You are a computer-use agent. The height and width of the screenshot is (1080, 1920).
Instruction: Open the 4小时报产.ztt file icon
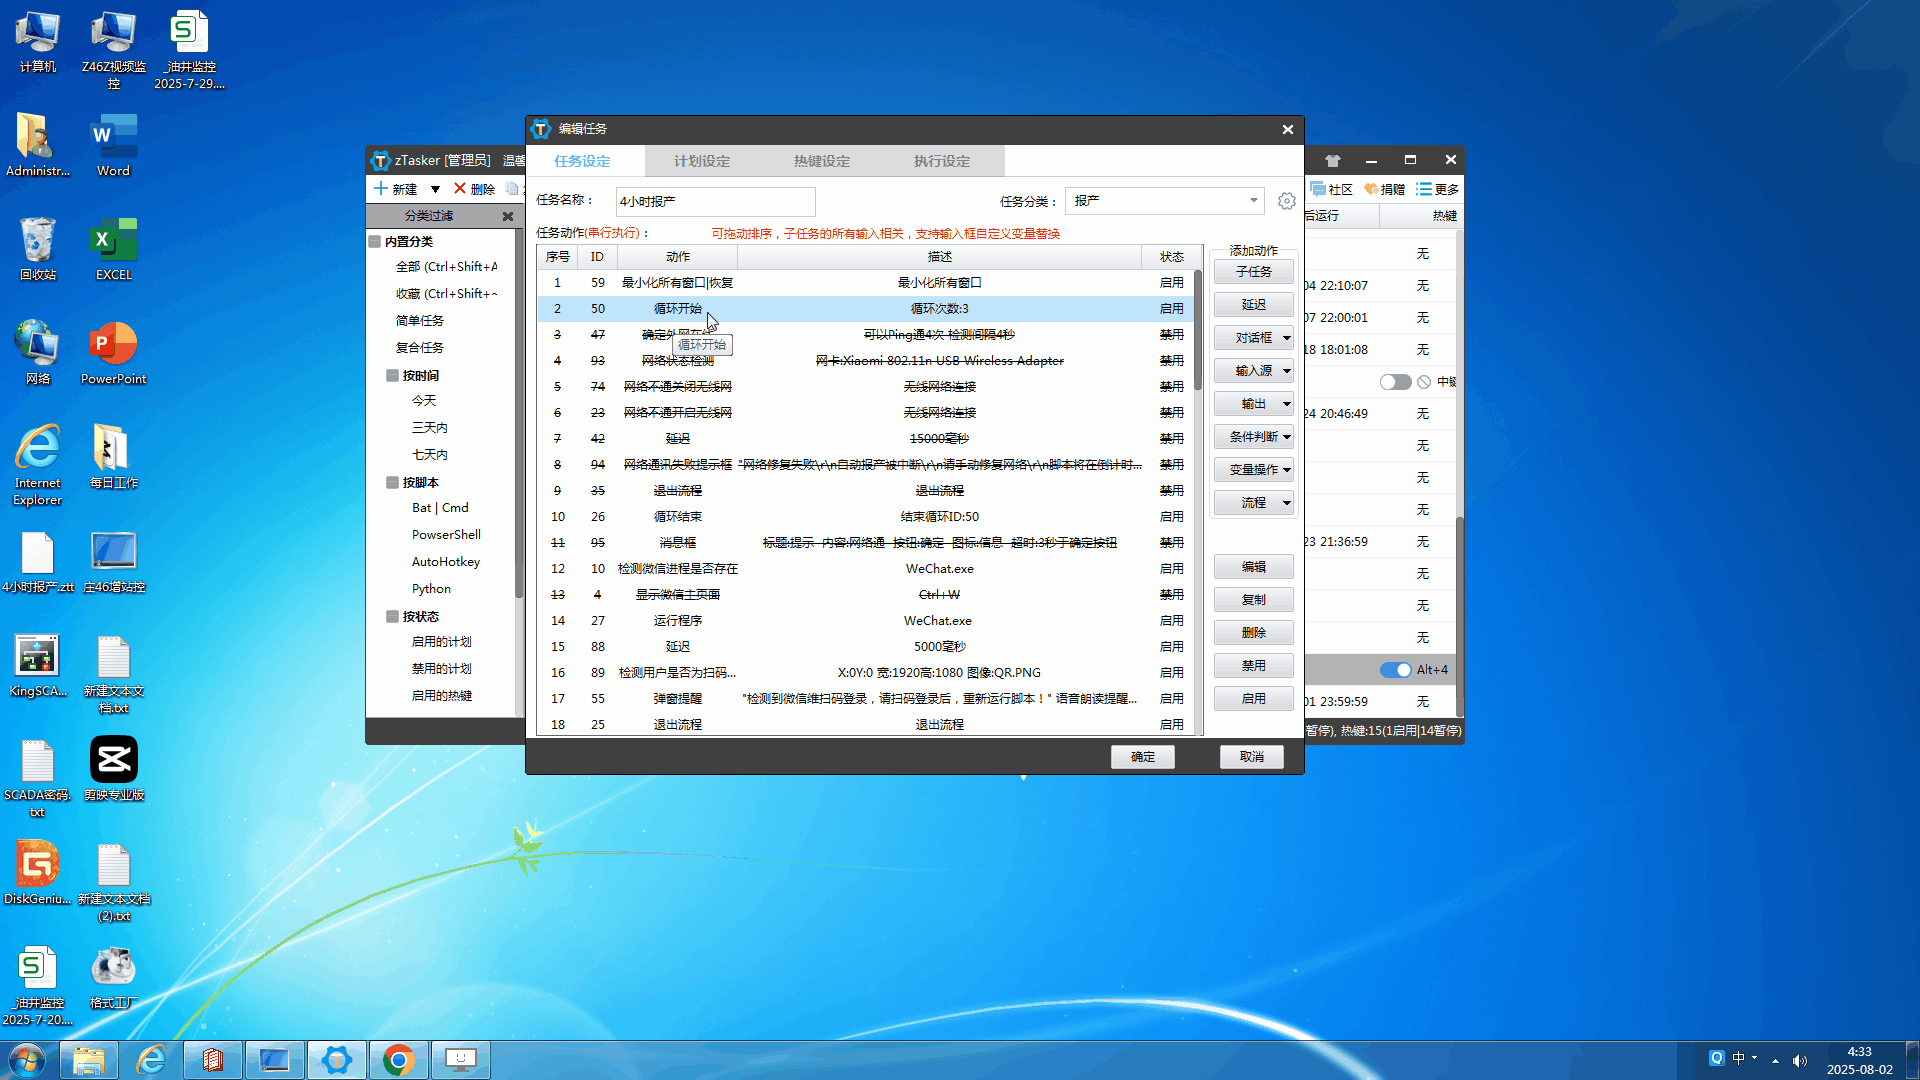pyautogui.click(x=38, y=561)
